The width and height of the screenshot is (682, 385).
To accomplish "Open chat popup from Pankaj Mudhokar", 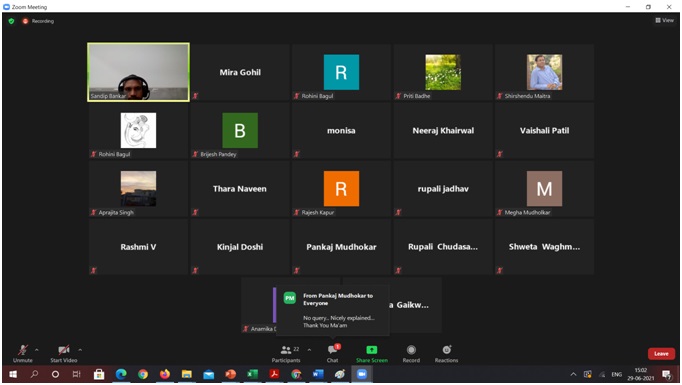I will tap(333, 310).
